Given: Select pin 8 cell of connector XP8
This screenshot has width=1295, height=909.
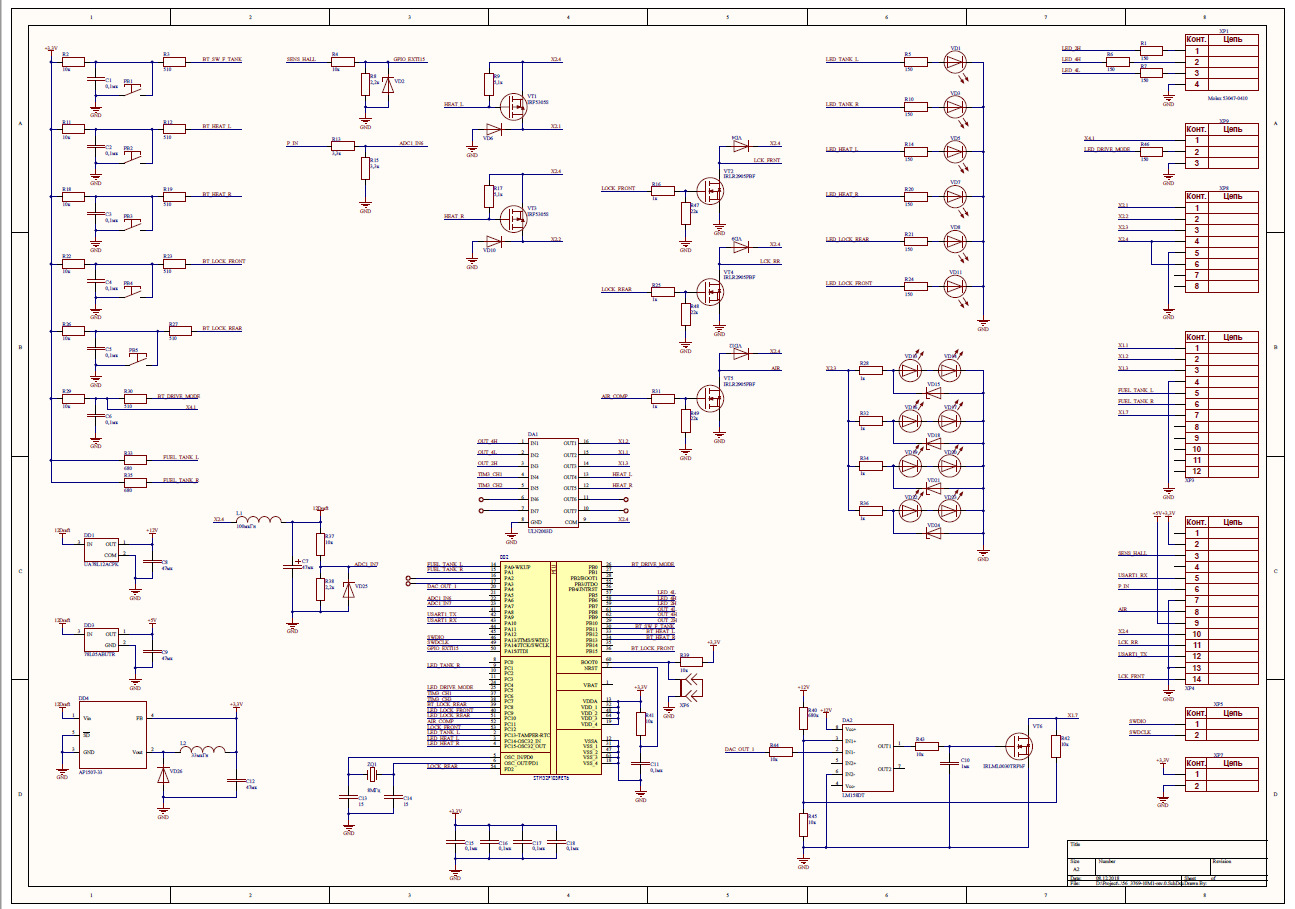Looking at the screenshot, I should coord(1196,286).
